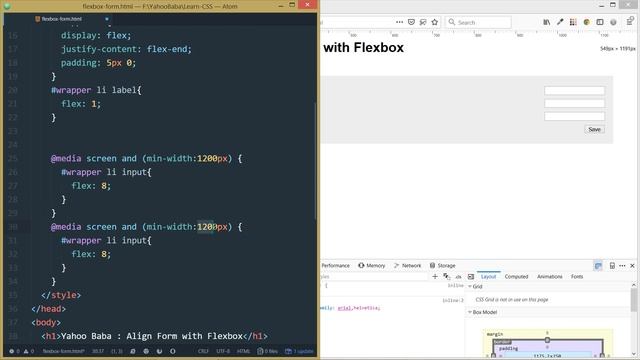Close the developer tools panel
The width and height of the screenshot is (640, 360).
tap(632, 265)
